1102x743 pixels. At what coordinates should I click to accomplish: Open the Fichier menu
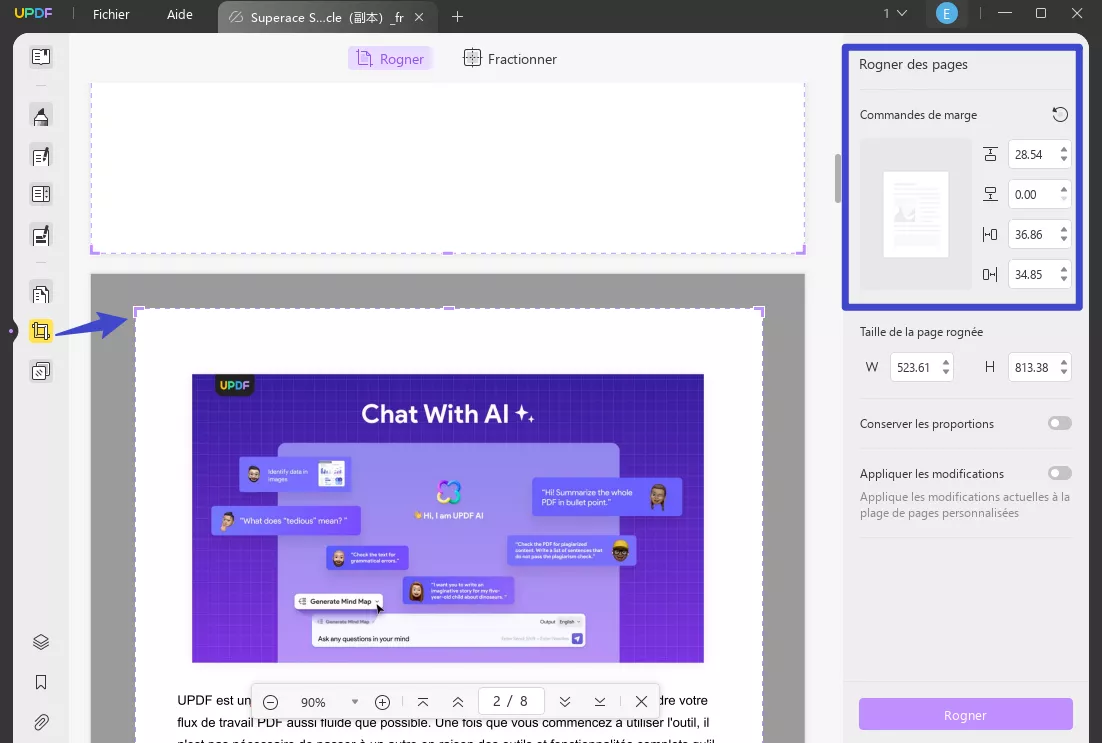click(x=111, y=14)
